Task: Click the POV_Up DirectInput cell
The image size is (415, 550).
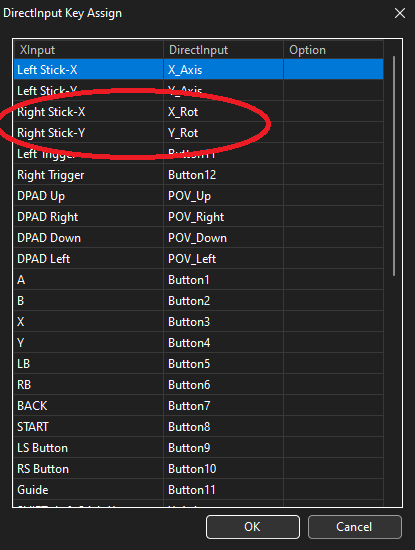Action: [223, 196]
